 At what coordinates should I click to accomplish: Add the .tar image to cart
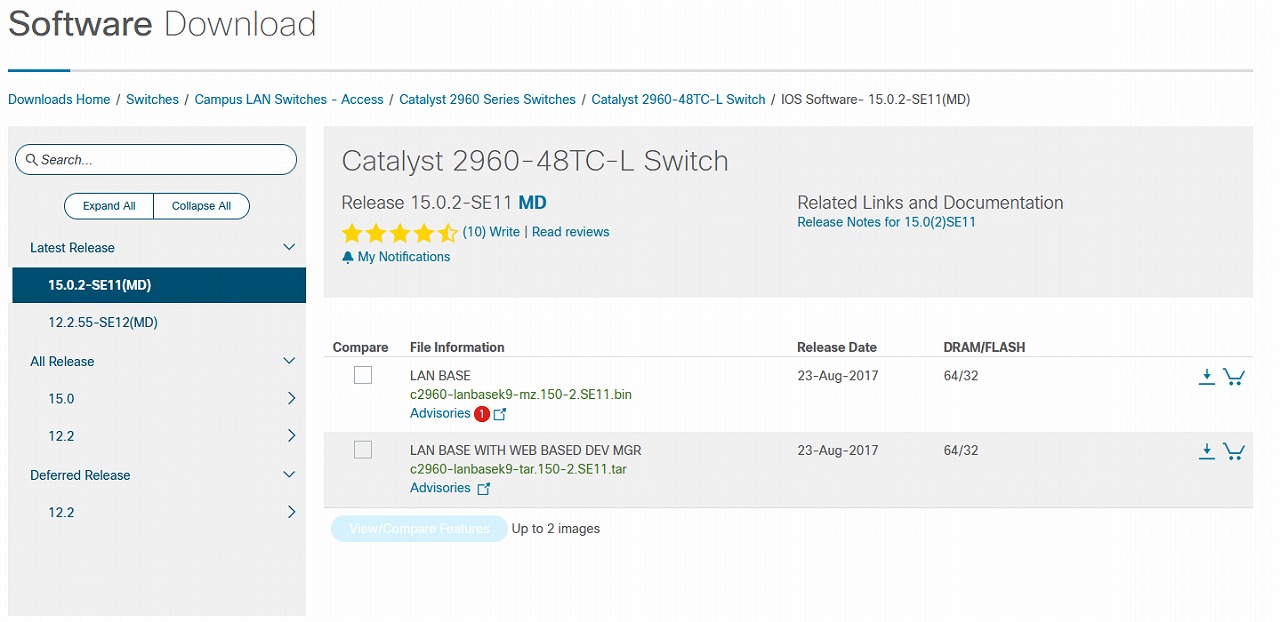coord(1234,451)
